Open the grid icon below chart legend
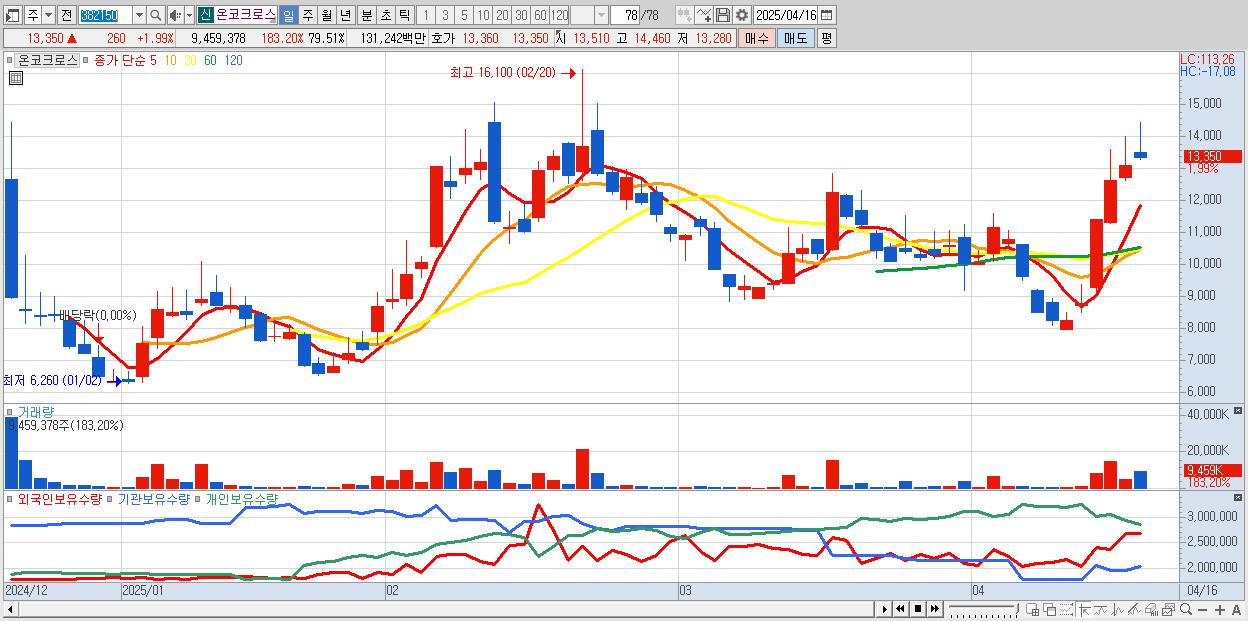Viewport: 1248px width, 621px height. click(15, 76)
